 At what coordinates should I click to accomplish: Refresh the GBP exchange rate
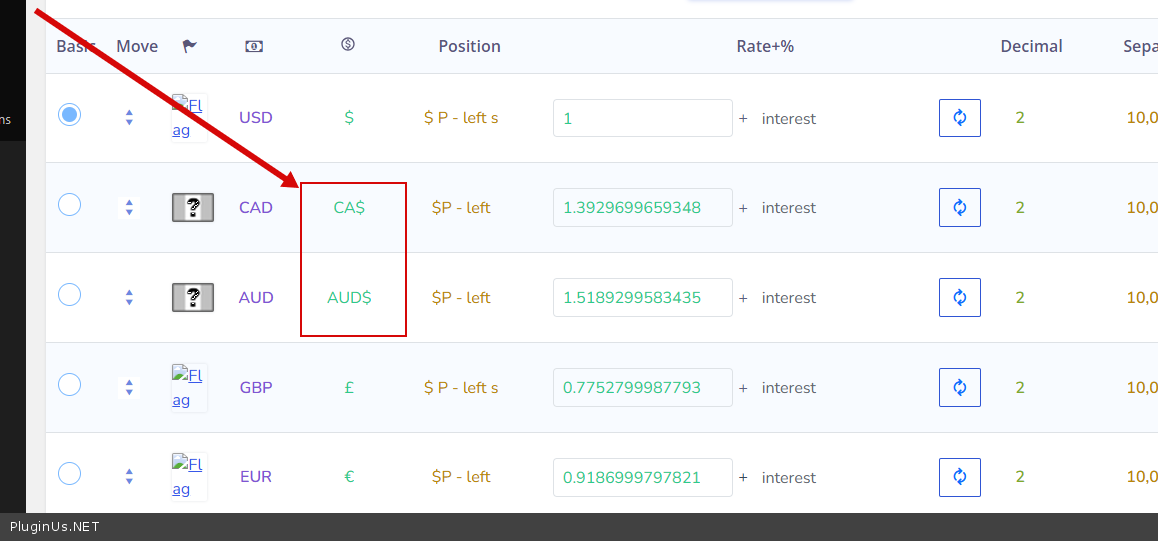[x=959, y=387]
